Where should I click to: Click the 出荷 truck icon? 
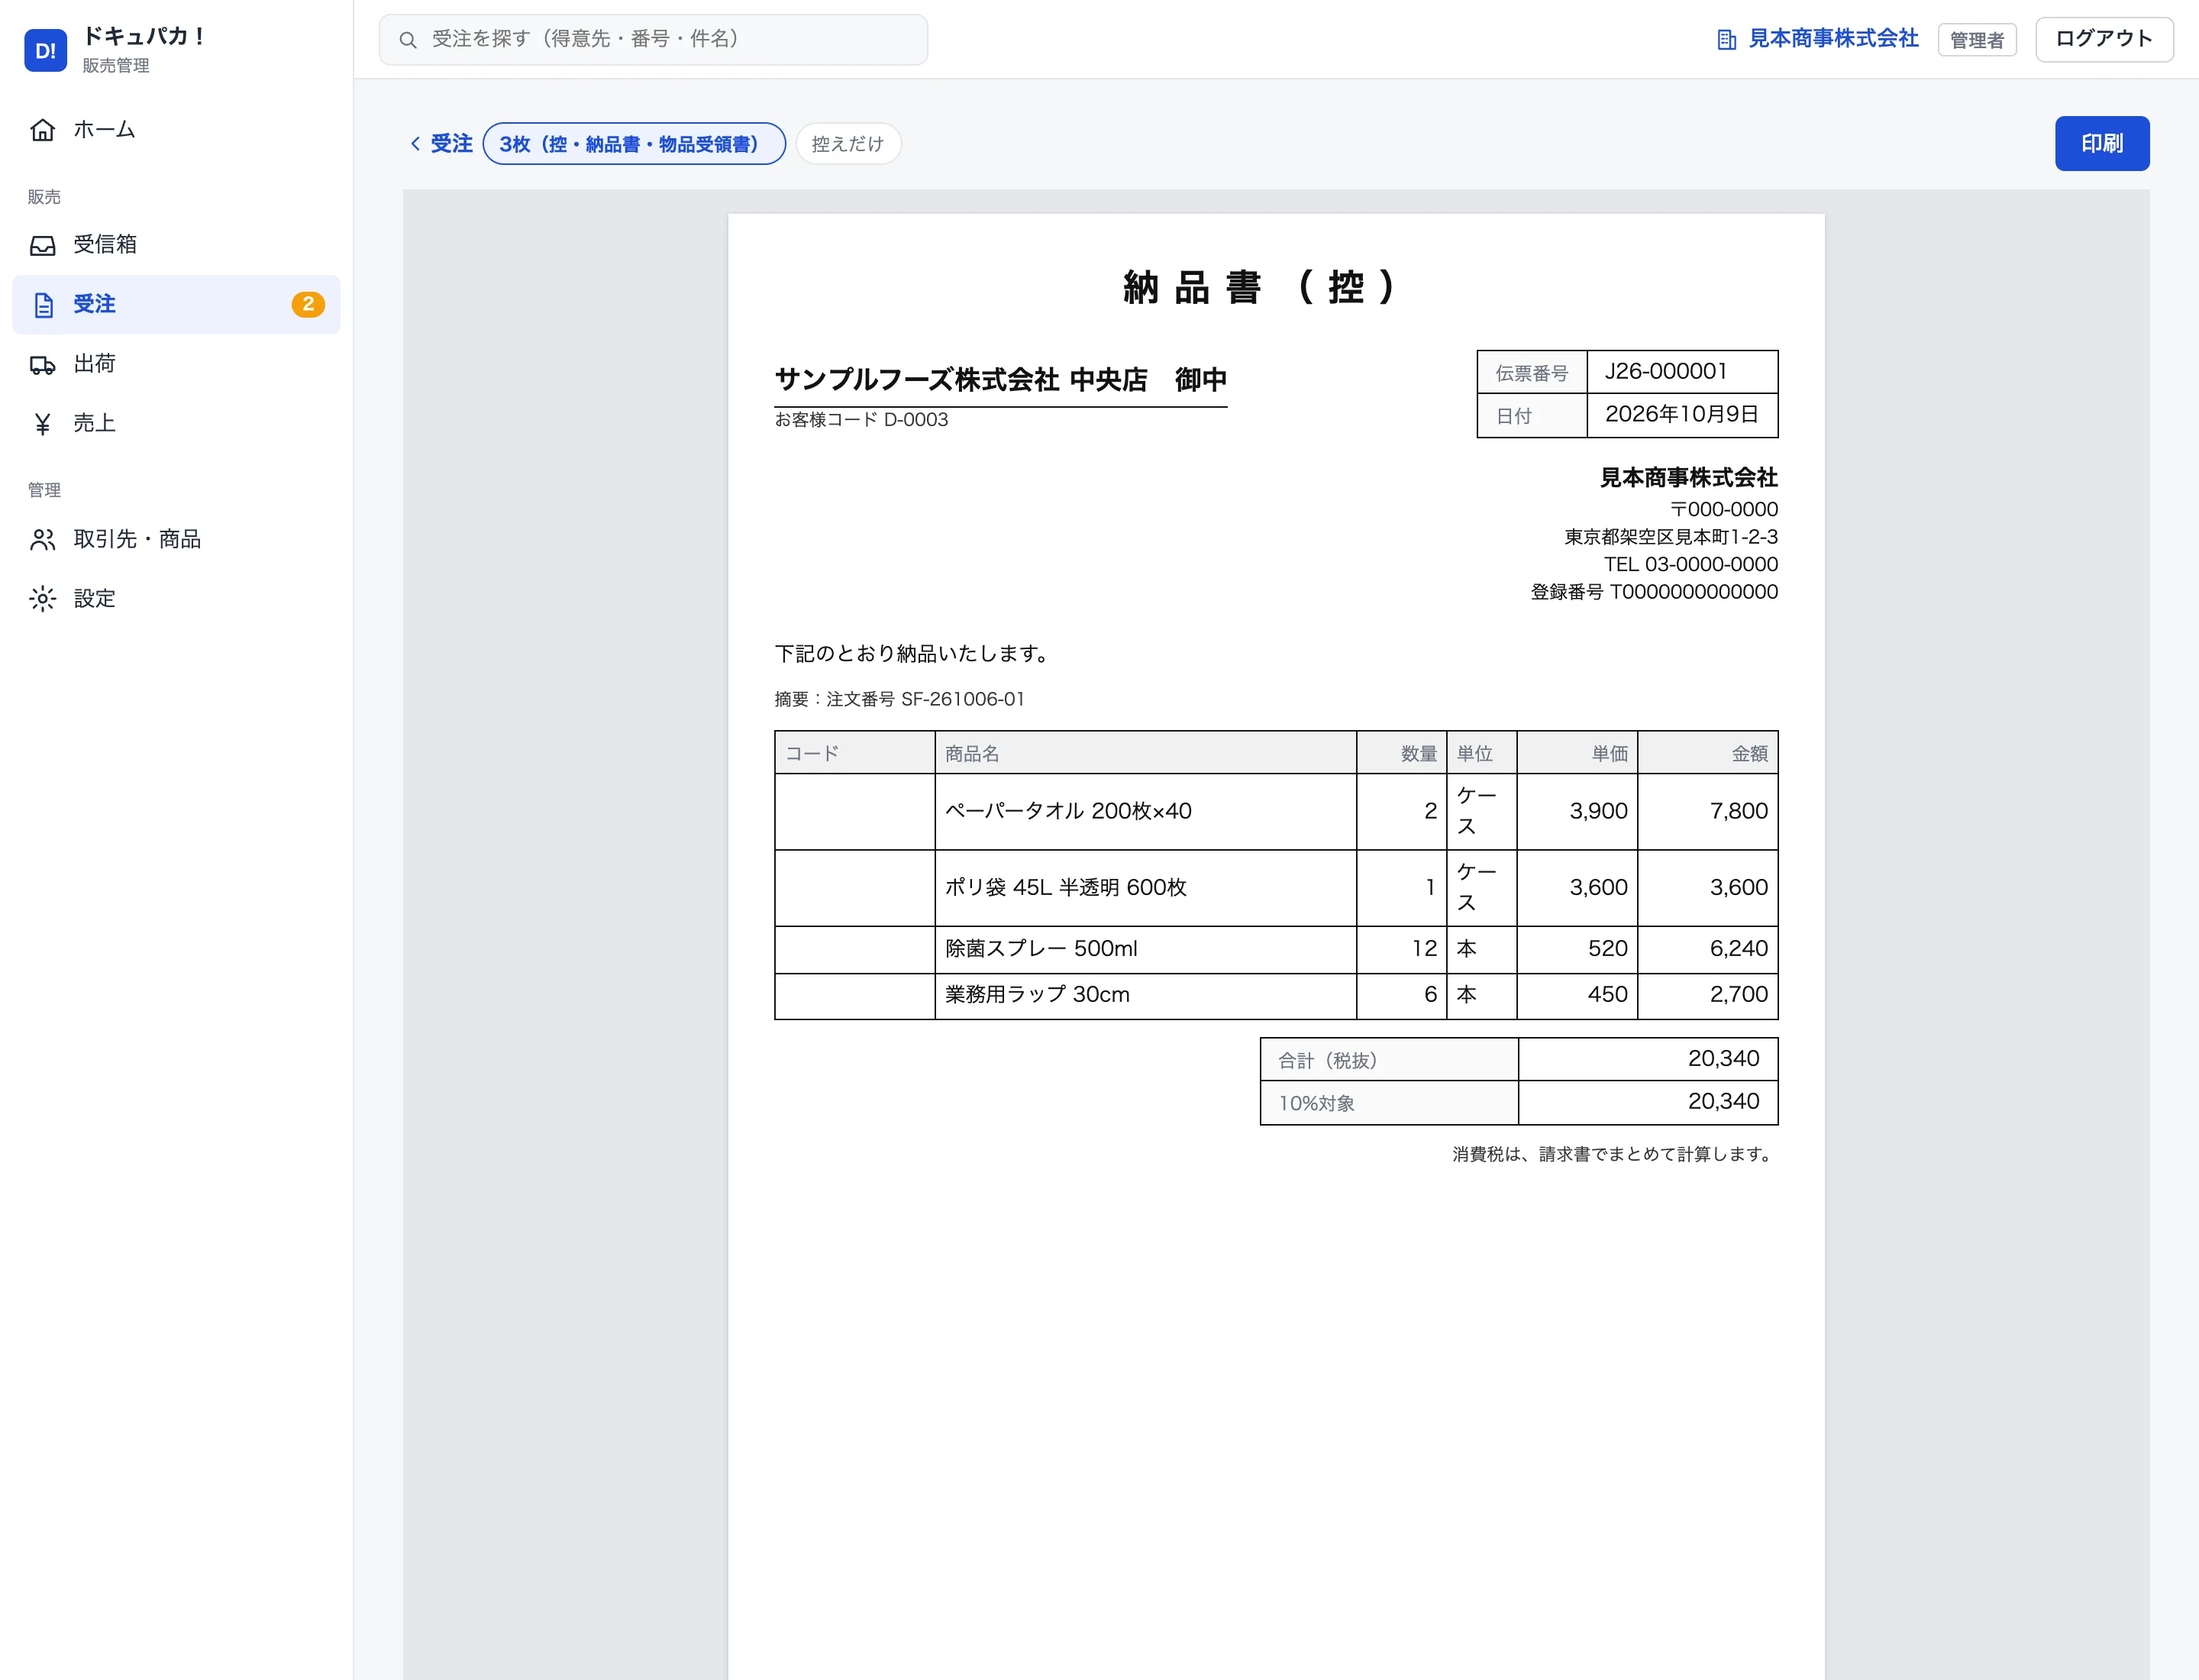click(x=42, y=365)
